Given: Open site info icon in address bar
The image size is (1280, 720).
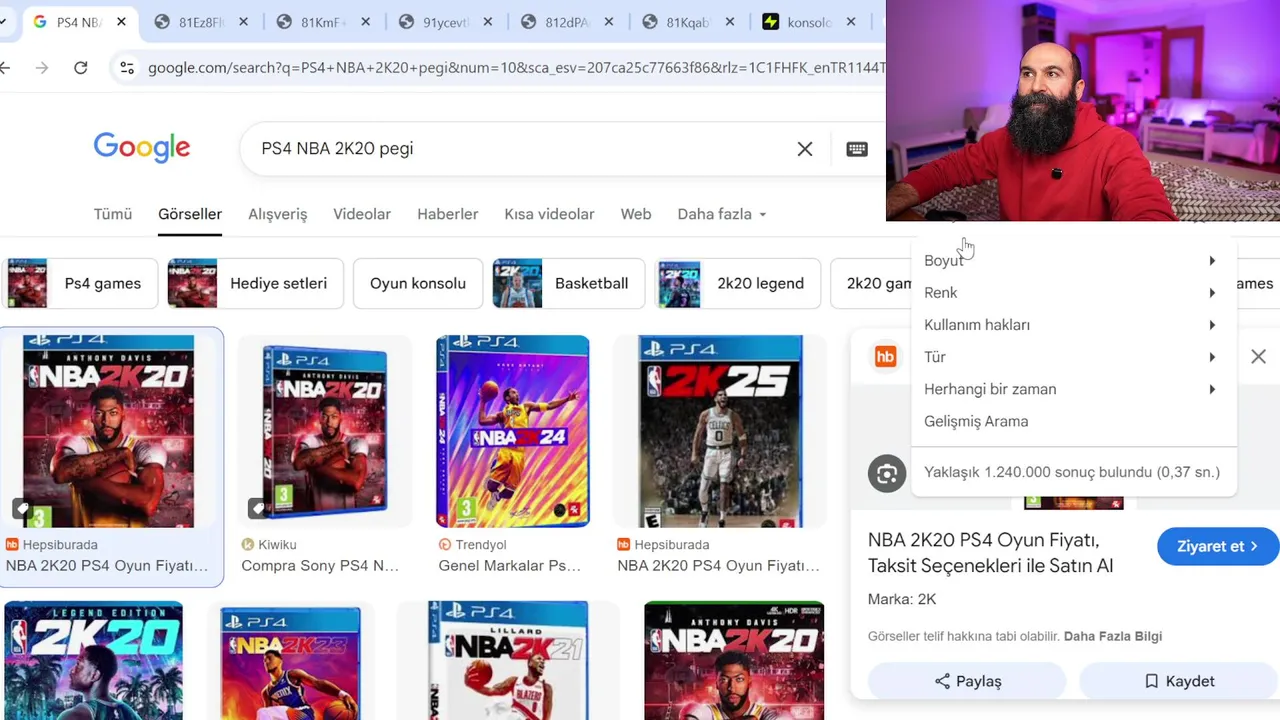Looking at the screenshot, I should 127,68.
